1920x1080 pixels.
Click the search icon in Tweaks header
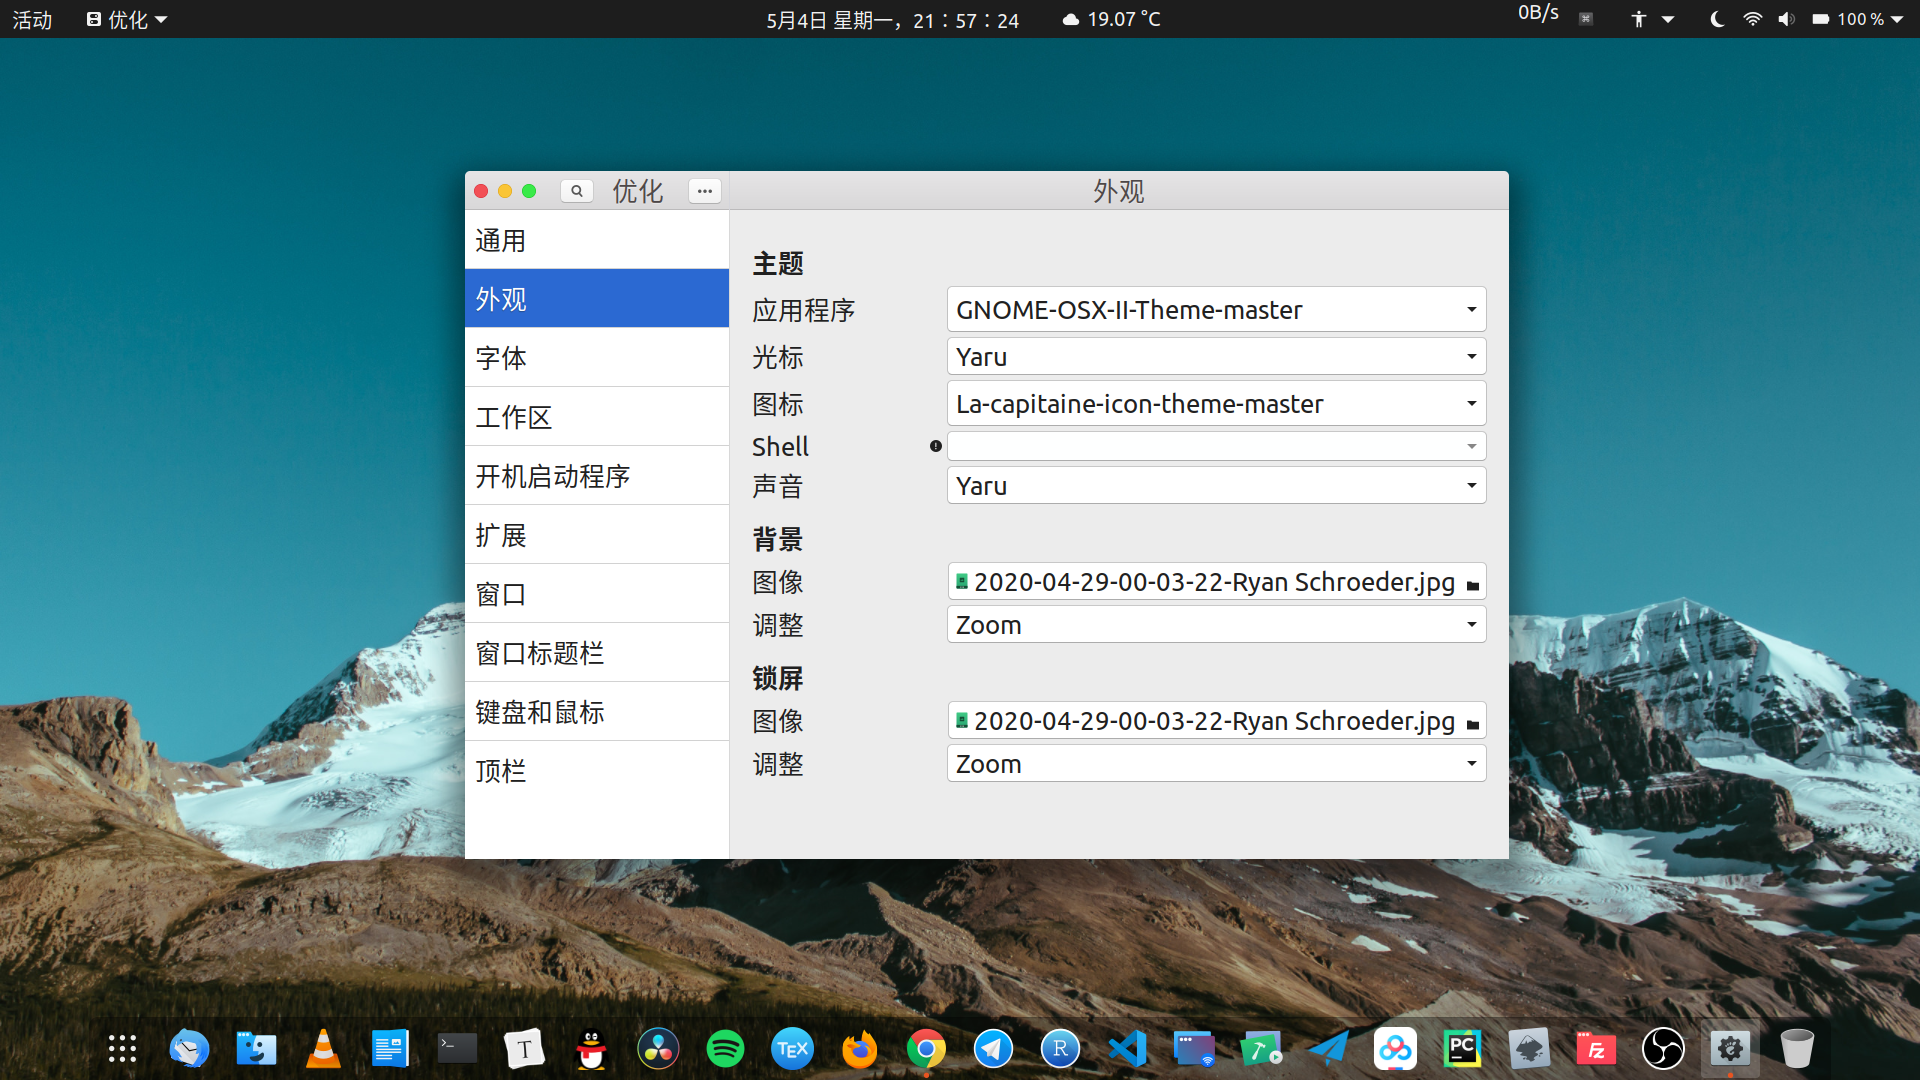coord(577,191)
